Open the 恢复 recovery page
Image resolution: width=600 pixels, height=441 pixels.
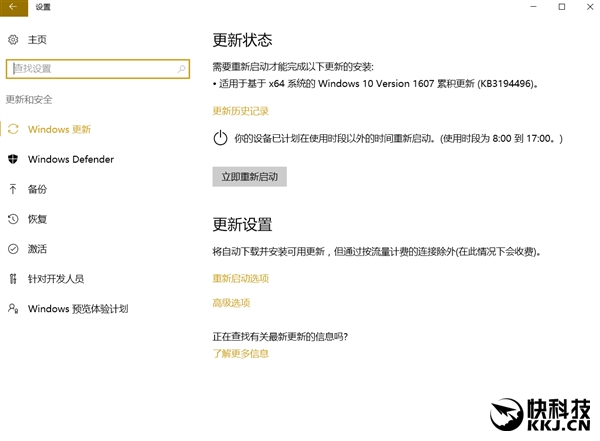click(37, 219)
